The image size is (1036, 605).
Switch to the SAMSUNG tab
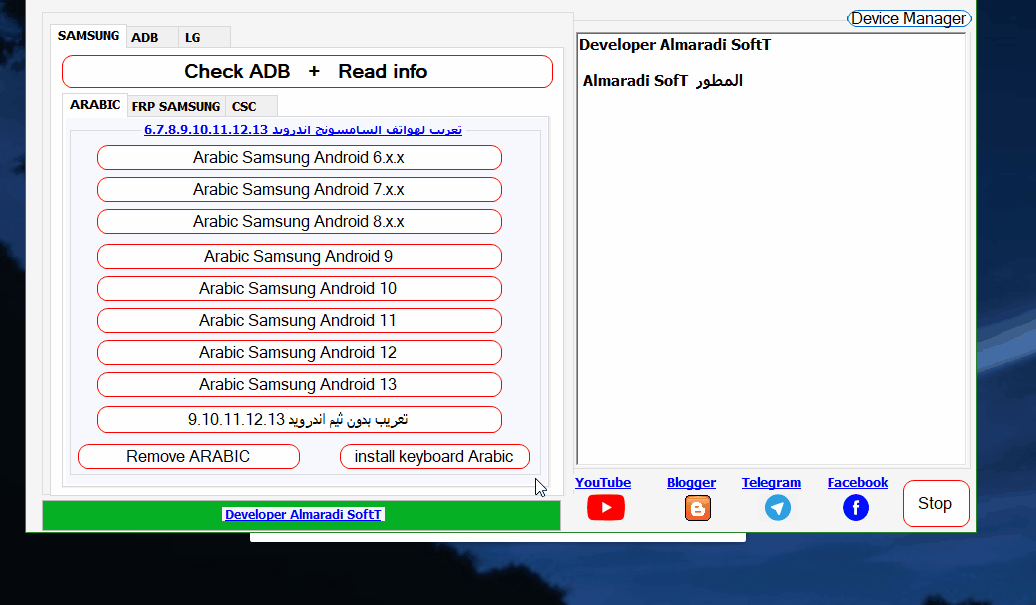point(88,36)
